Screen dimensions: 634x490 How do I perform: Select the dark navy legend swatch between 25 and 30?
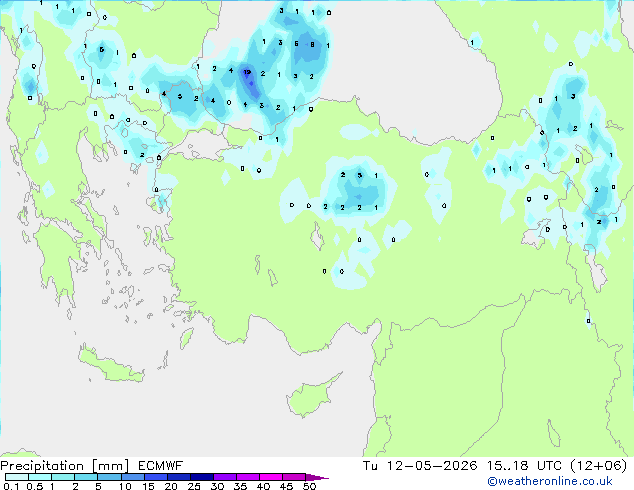(x=202, y=477)
